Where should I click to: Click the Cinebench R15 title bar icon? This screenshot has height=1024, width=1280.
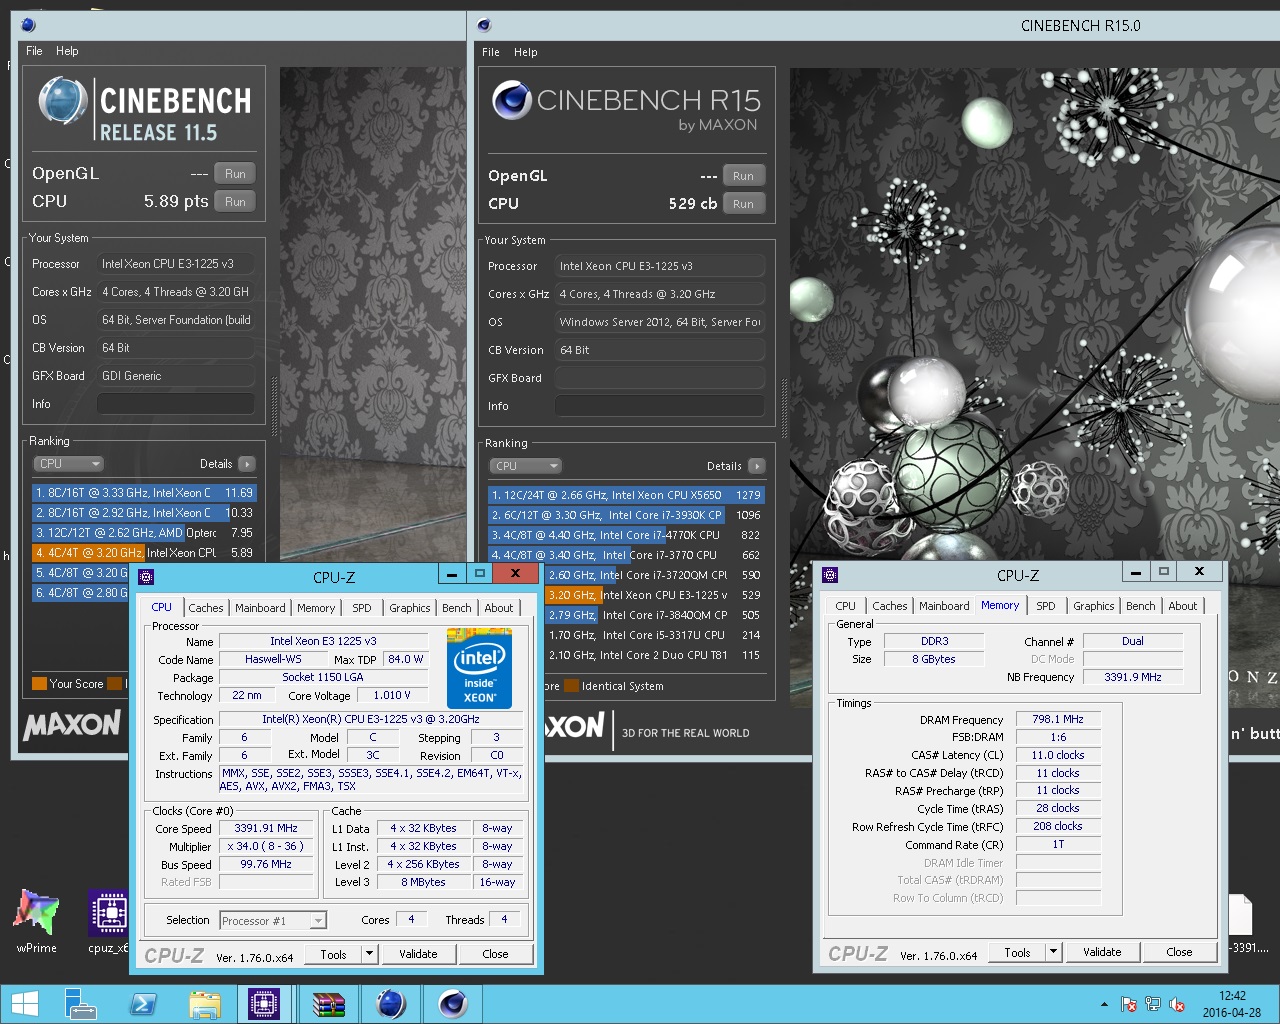click(x=484, y=25)
